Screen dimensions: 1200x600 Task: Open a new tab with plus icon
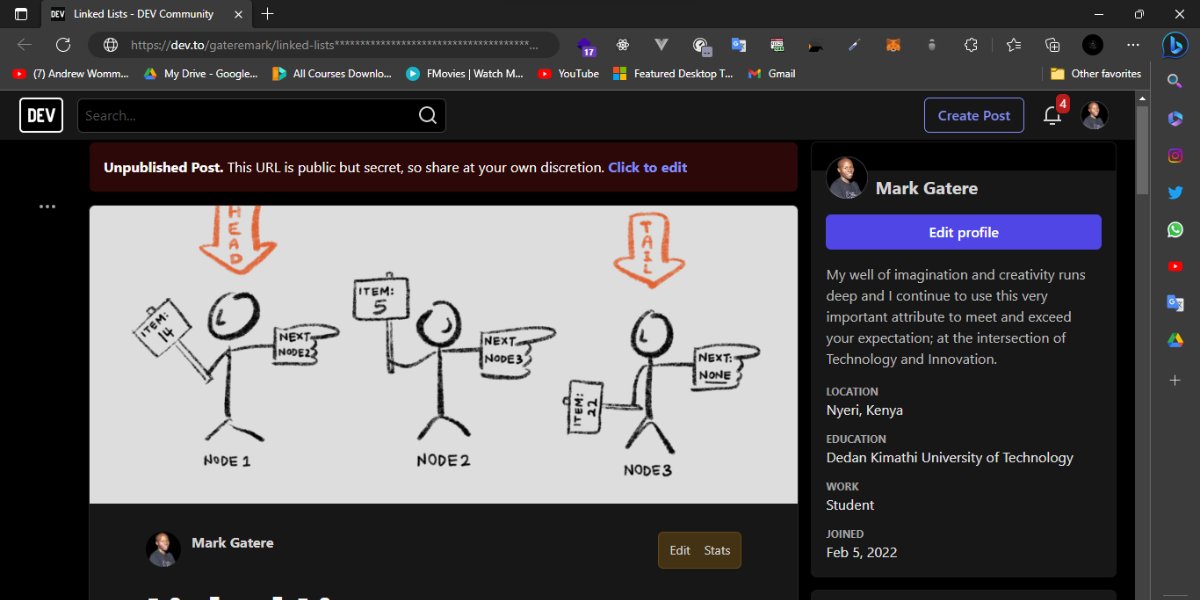click(267, 14)
